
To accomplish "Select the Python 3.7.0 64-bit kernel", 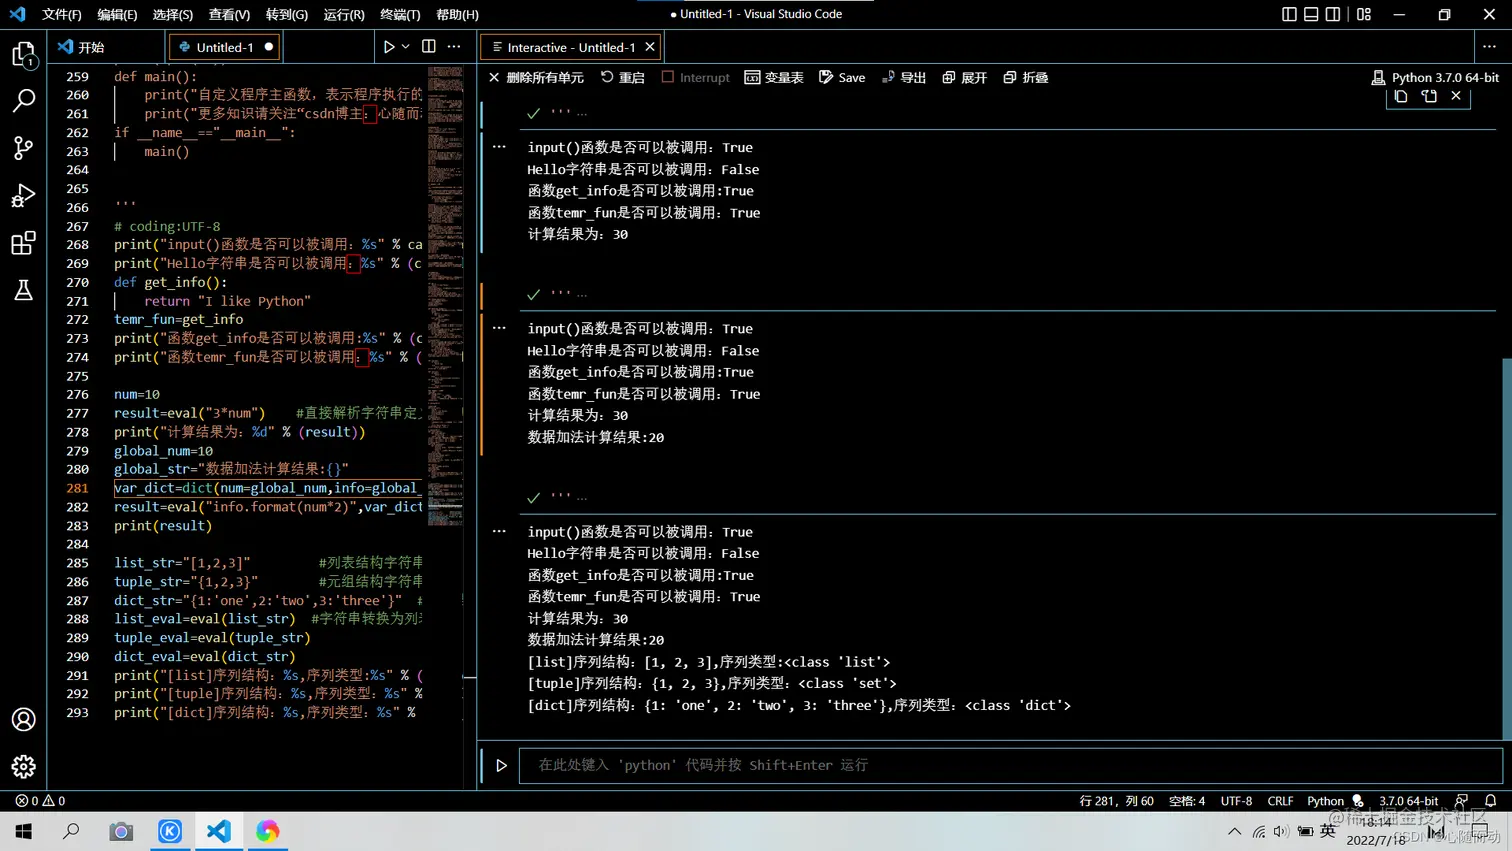I will (1435, 77).
